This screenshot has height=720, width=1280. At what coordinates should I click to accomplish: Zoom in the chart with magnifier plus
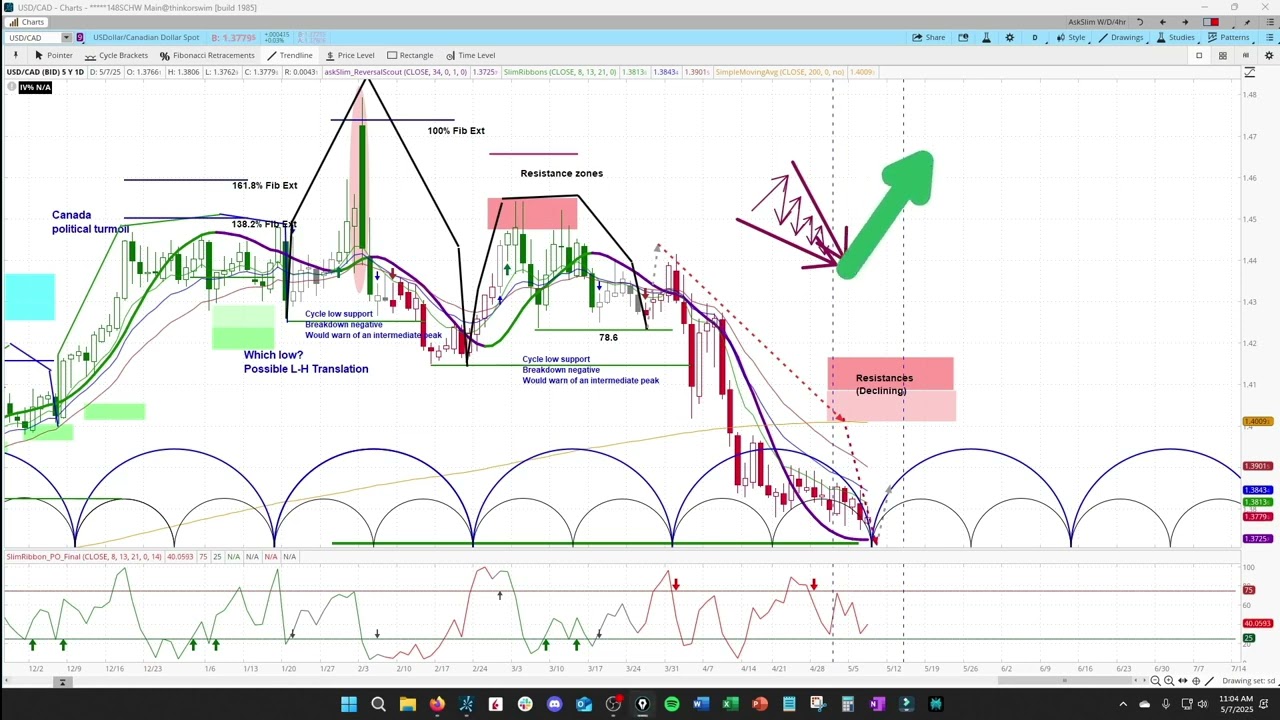click(x=1169, y=681)
